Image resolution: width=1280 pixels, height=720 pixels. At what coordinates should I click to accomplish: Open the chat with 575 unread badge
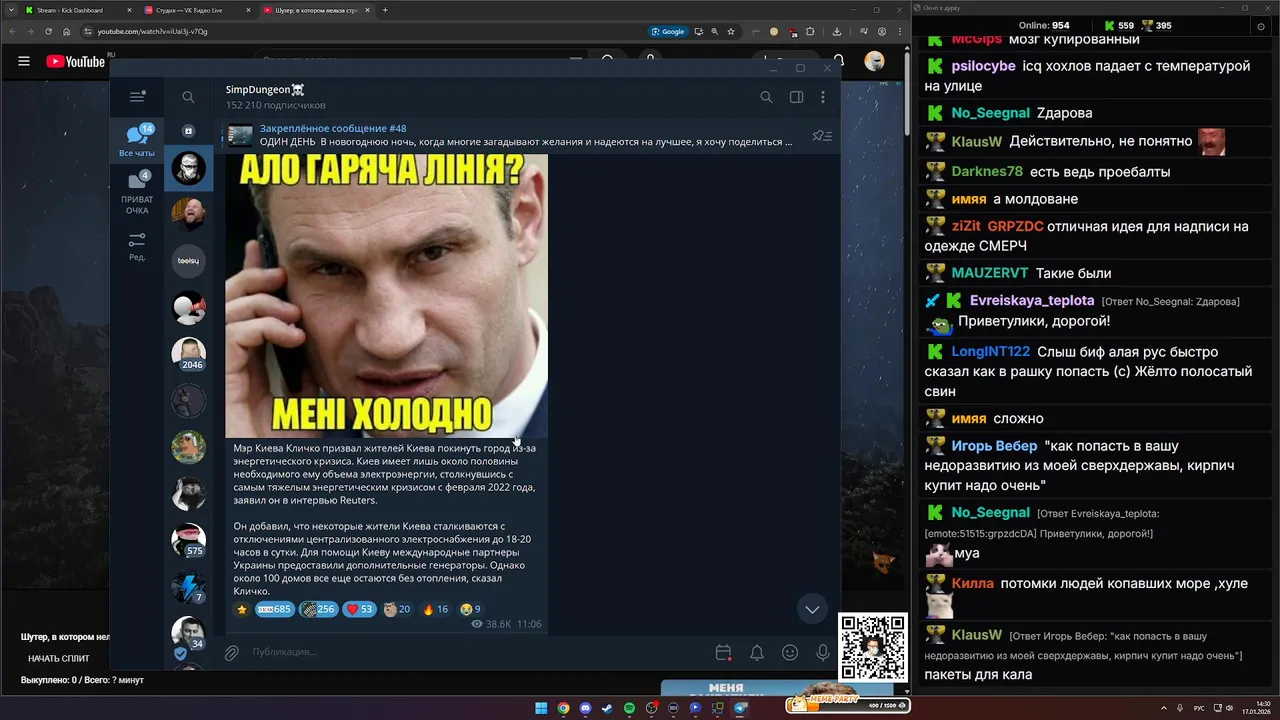pyautogui.click(x=188, y=540)
